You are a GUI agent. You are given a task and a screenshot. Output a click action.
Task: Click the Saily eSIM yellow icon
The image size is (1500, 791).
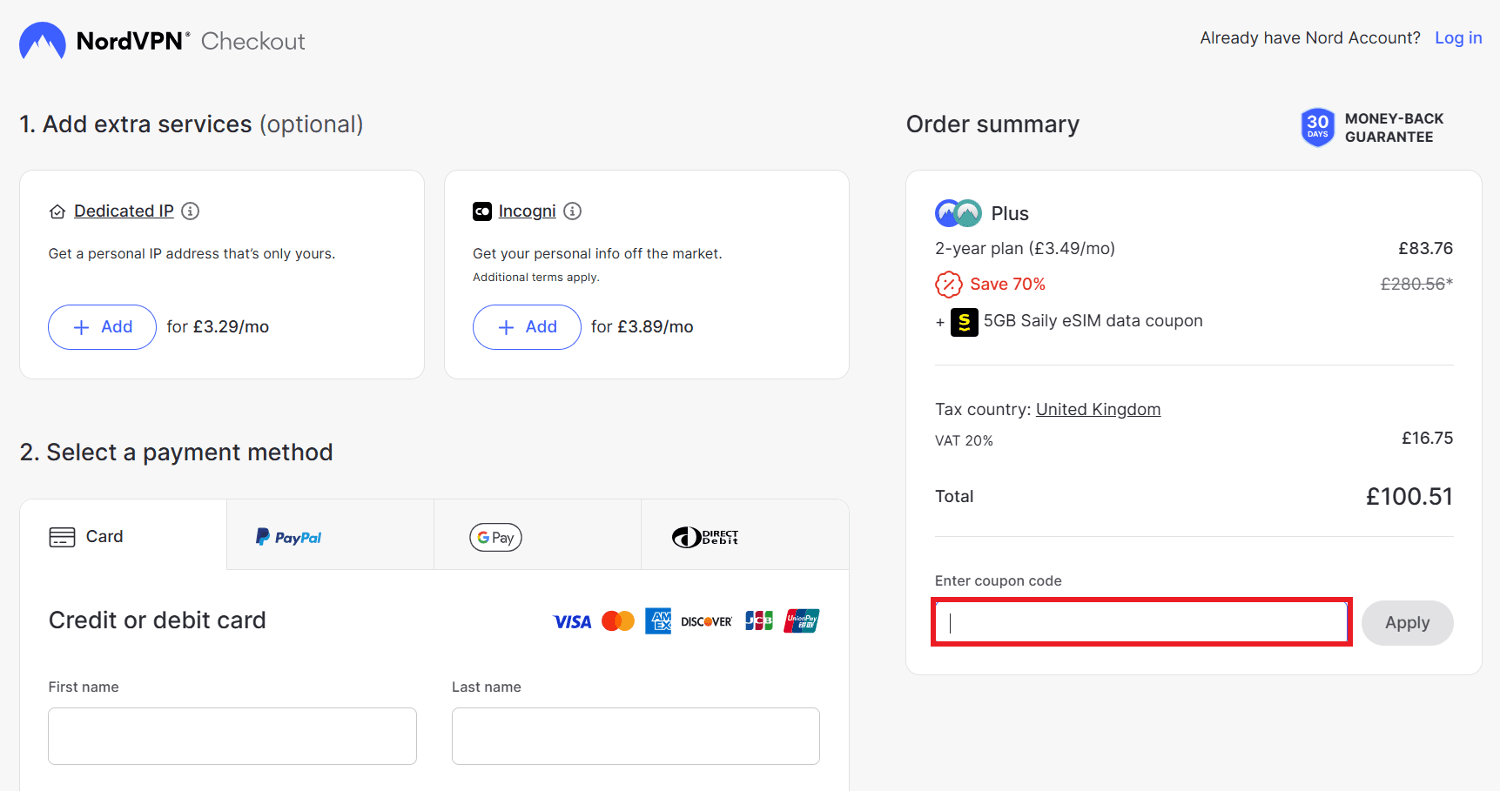click(964, 322)
